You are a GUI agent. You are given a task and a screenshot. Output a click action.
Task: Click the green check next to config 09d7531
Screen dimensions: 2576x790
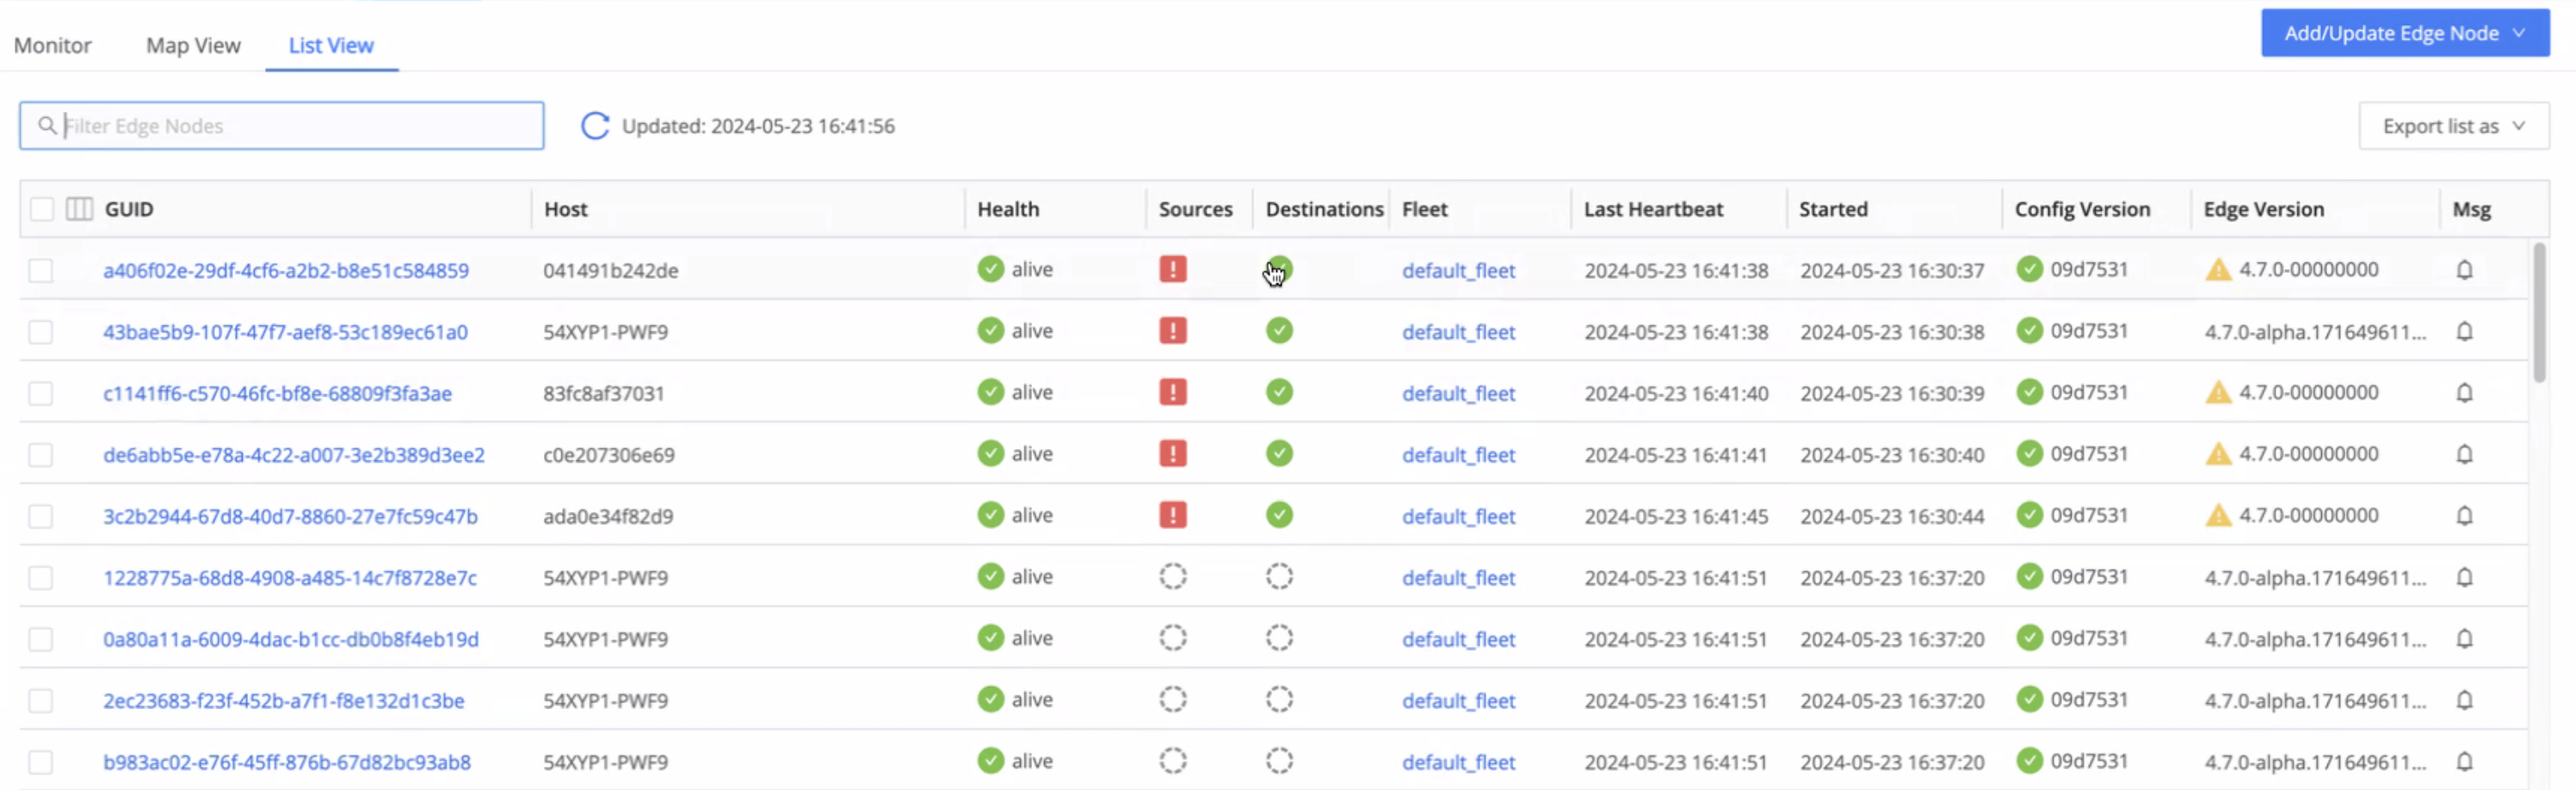point(2031,269)
